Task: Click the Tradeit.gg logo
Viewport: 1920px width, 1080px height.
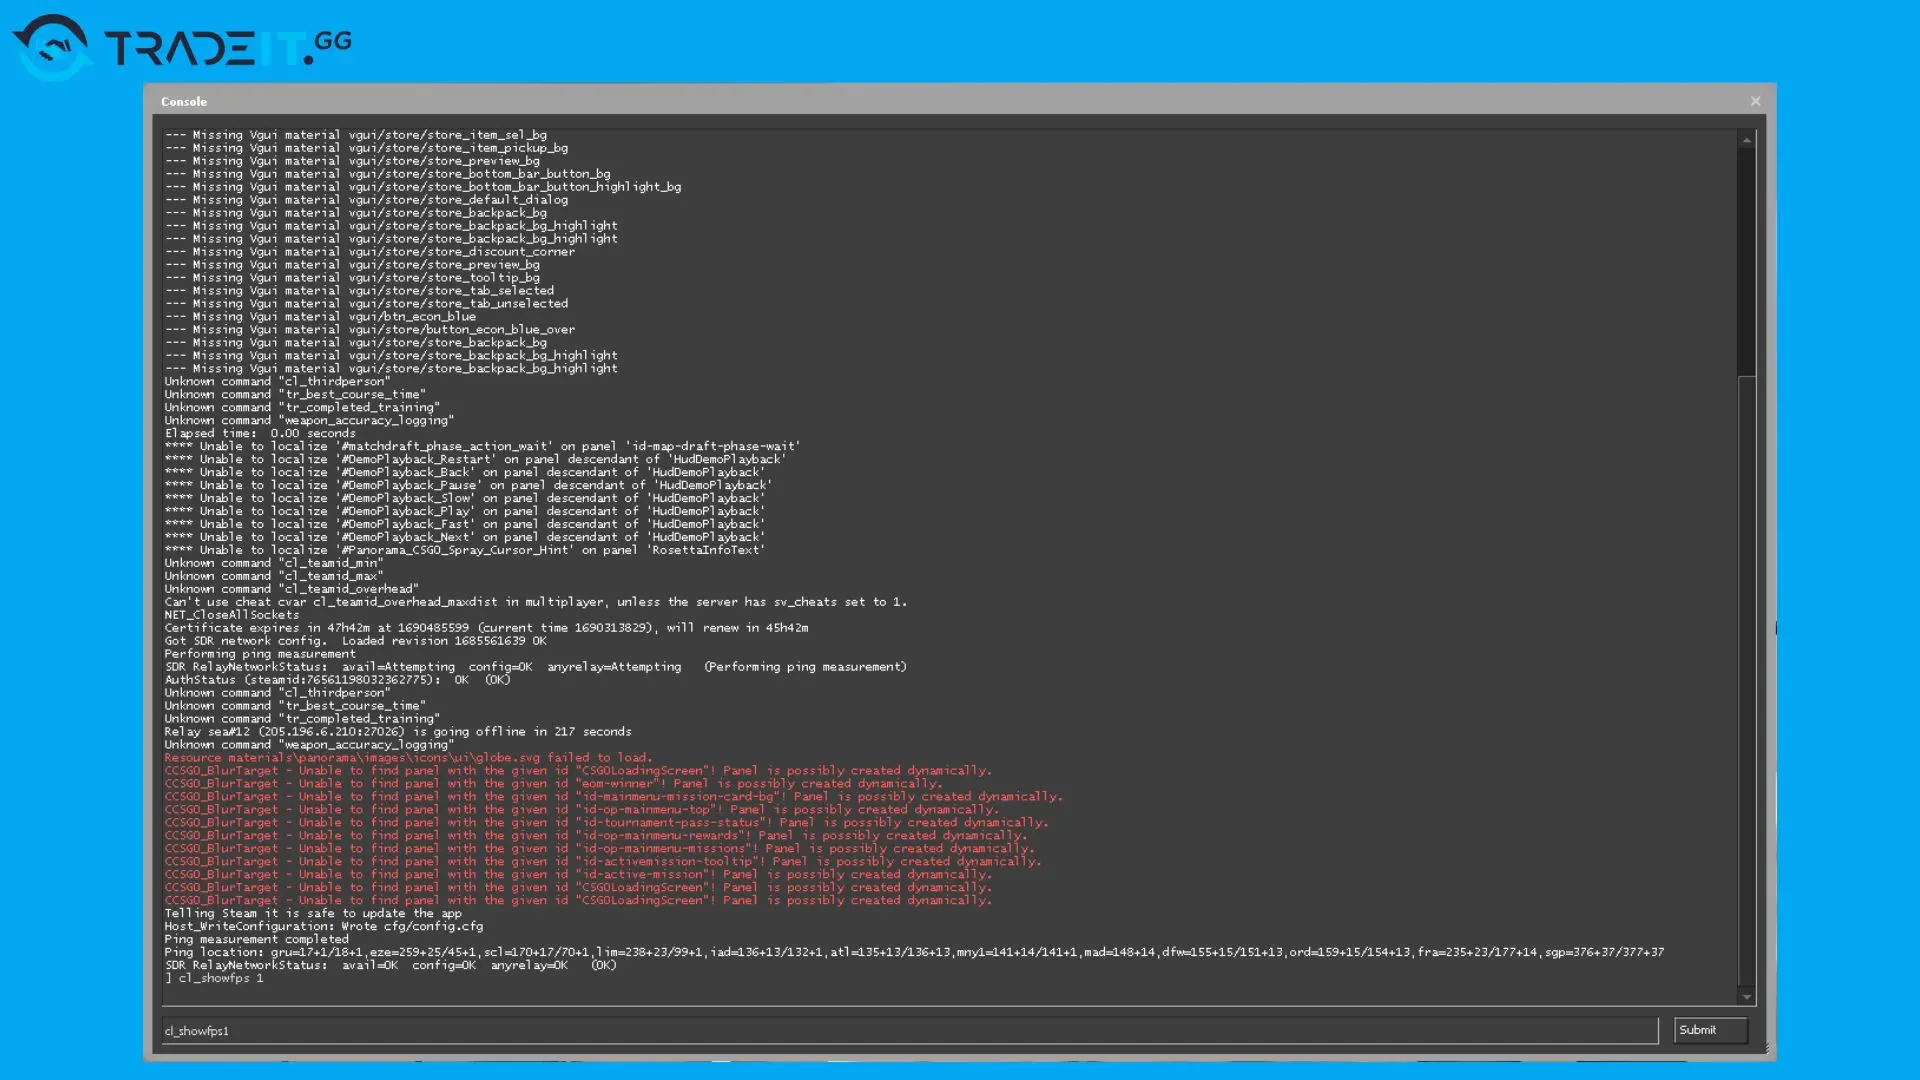Action: pyautogui.click(x=183, y=46)
